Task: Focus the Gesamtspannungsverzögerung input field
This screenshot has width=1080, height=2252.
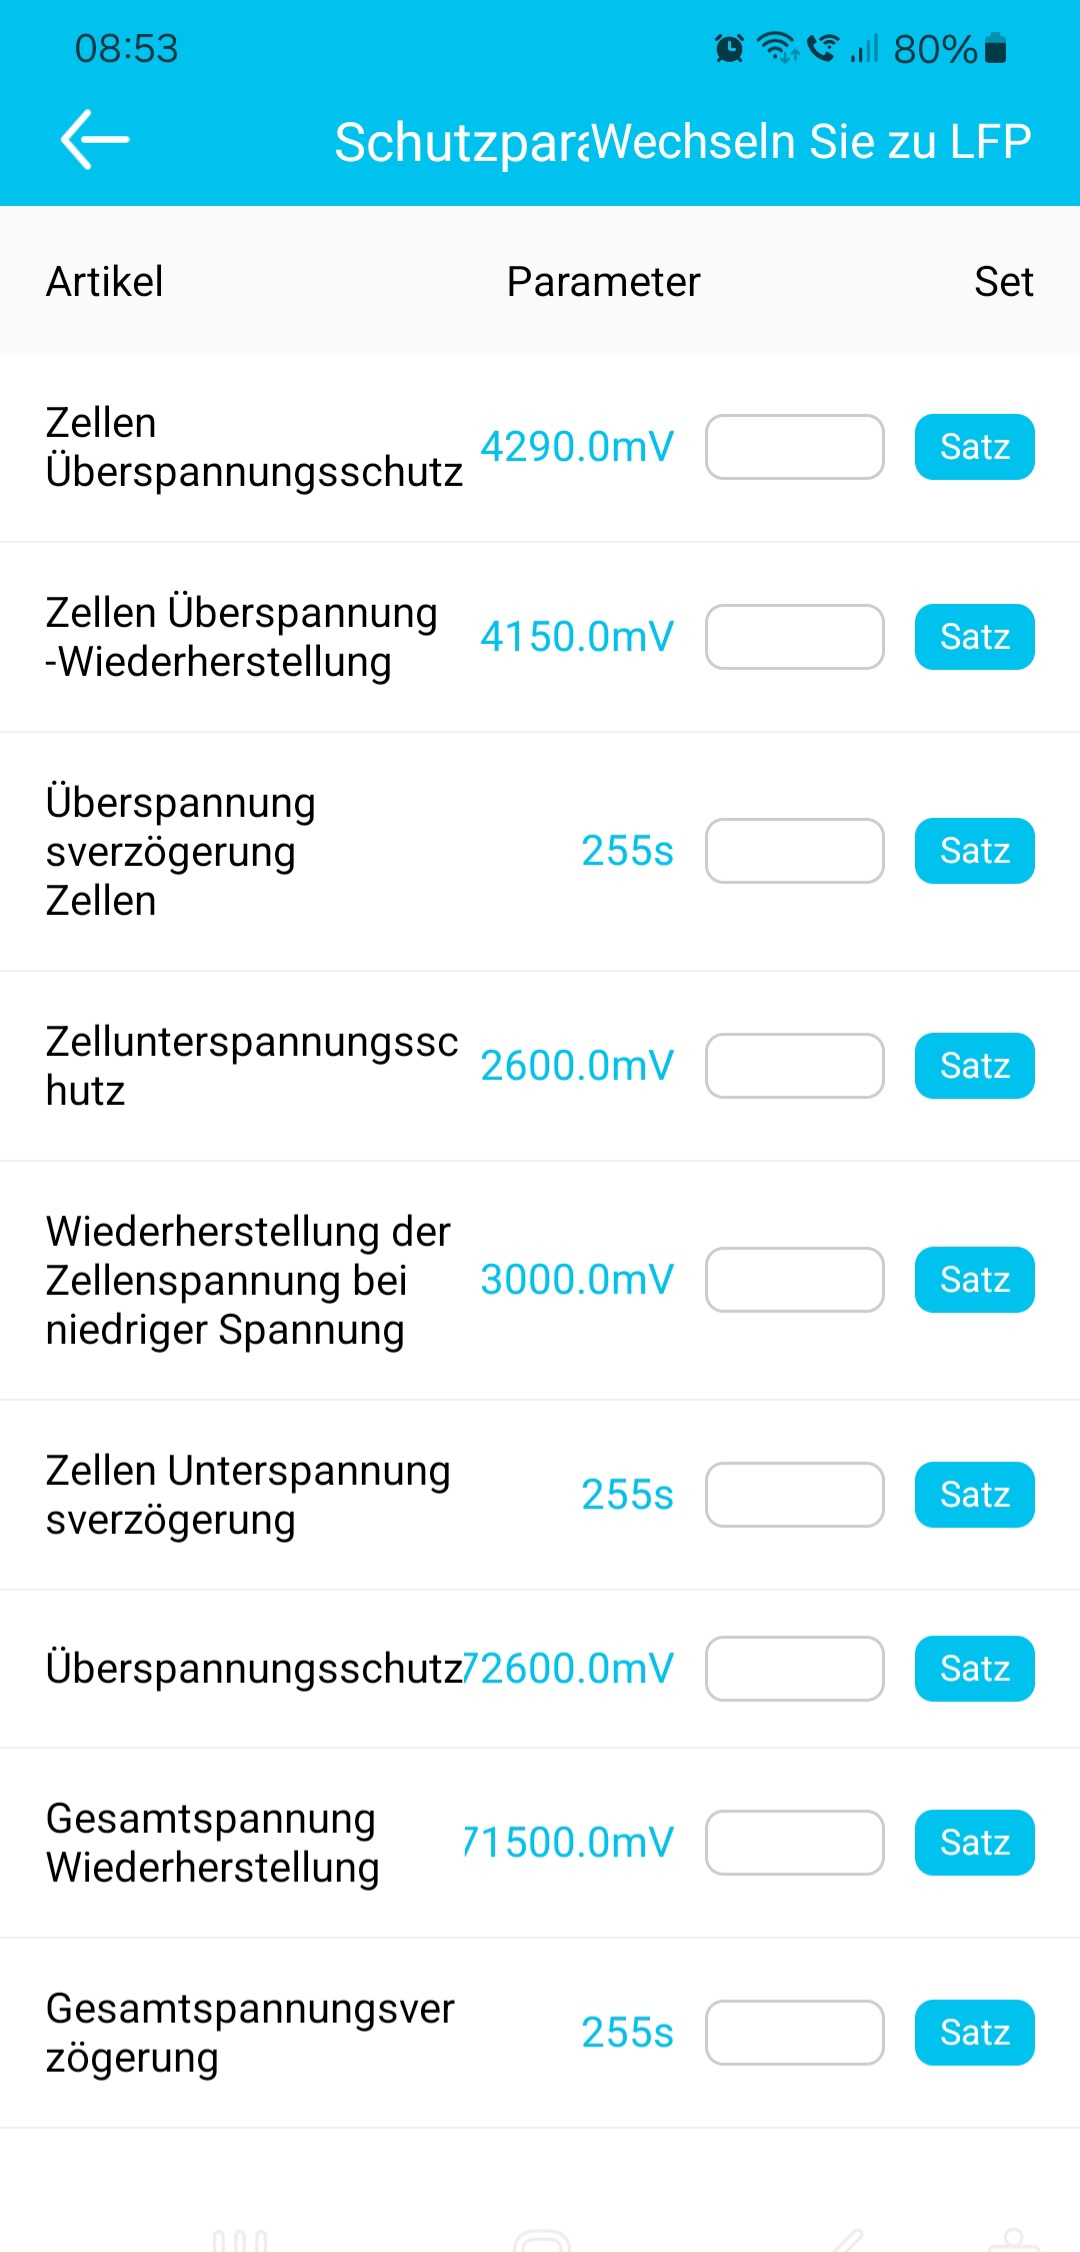Action: pos(794,2033)
